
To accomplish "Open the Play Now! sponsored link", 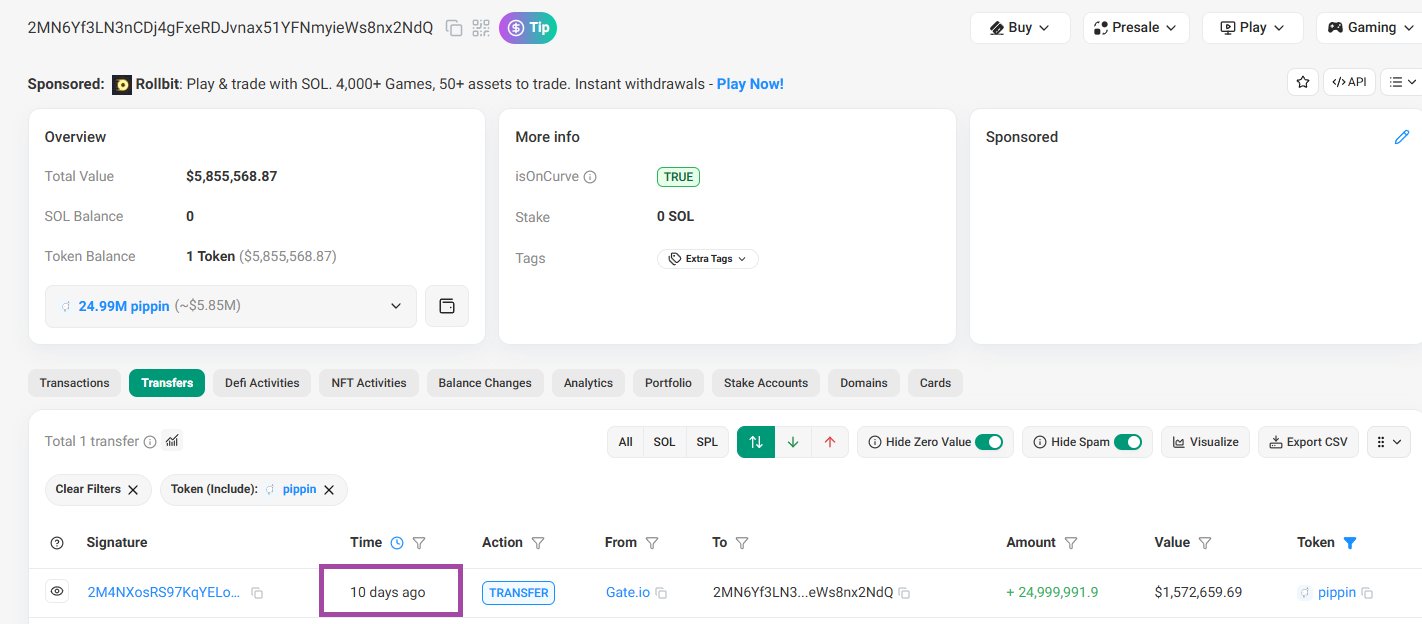I will pyautogui.click(x=750, y=84).
